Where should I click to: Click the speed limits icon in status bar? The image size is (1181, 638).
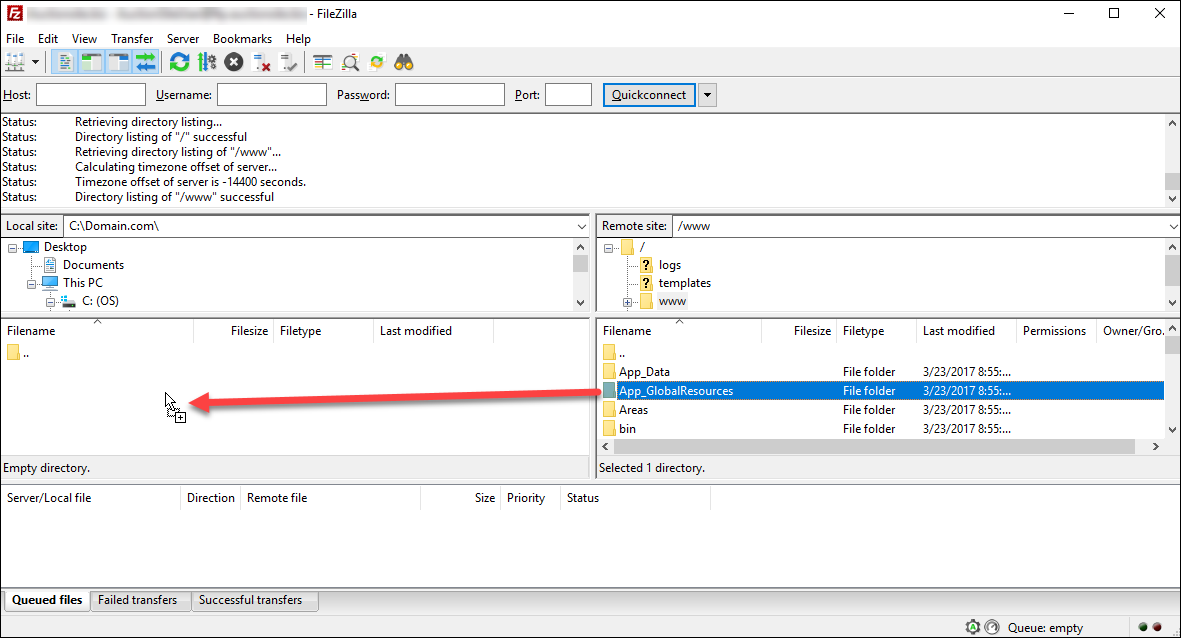tap(992, 627)
